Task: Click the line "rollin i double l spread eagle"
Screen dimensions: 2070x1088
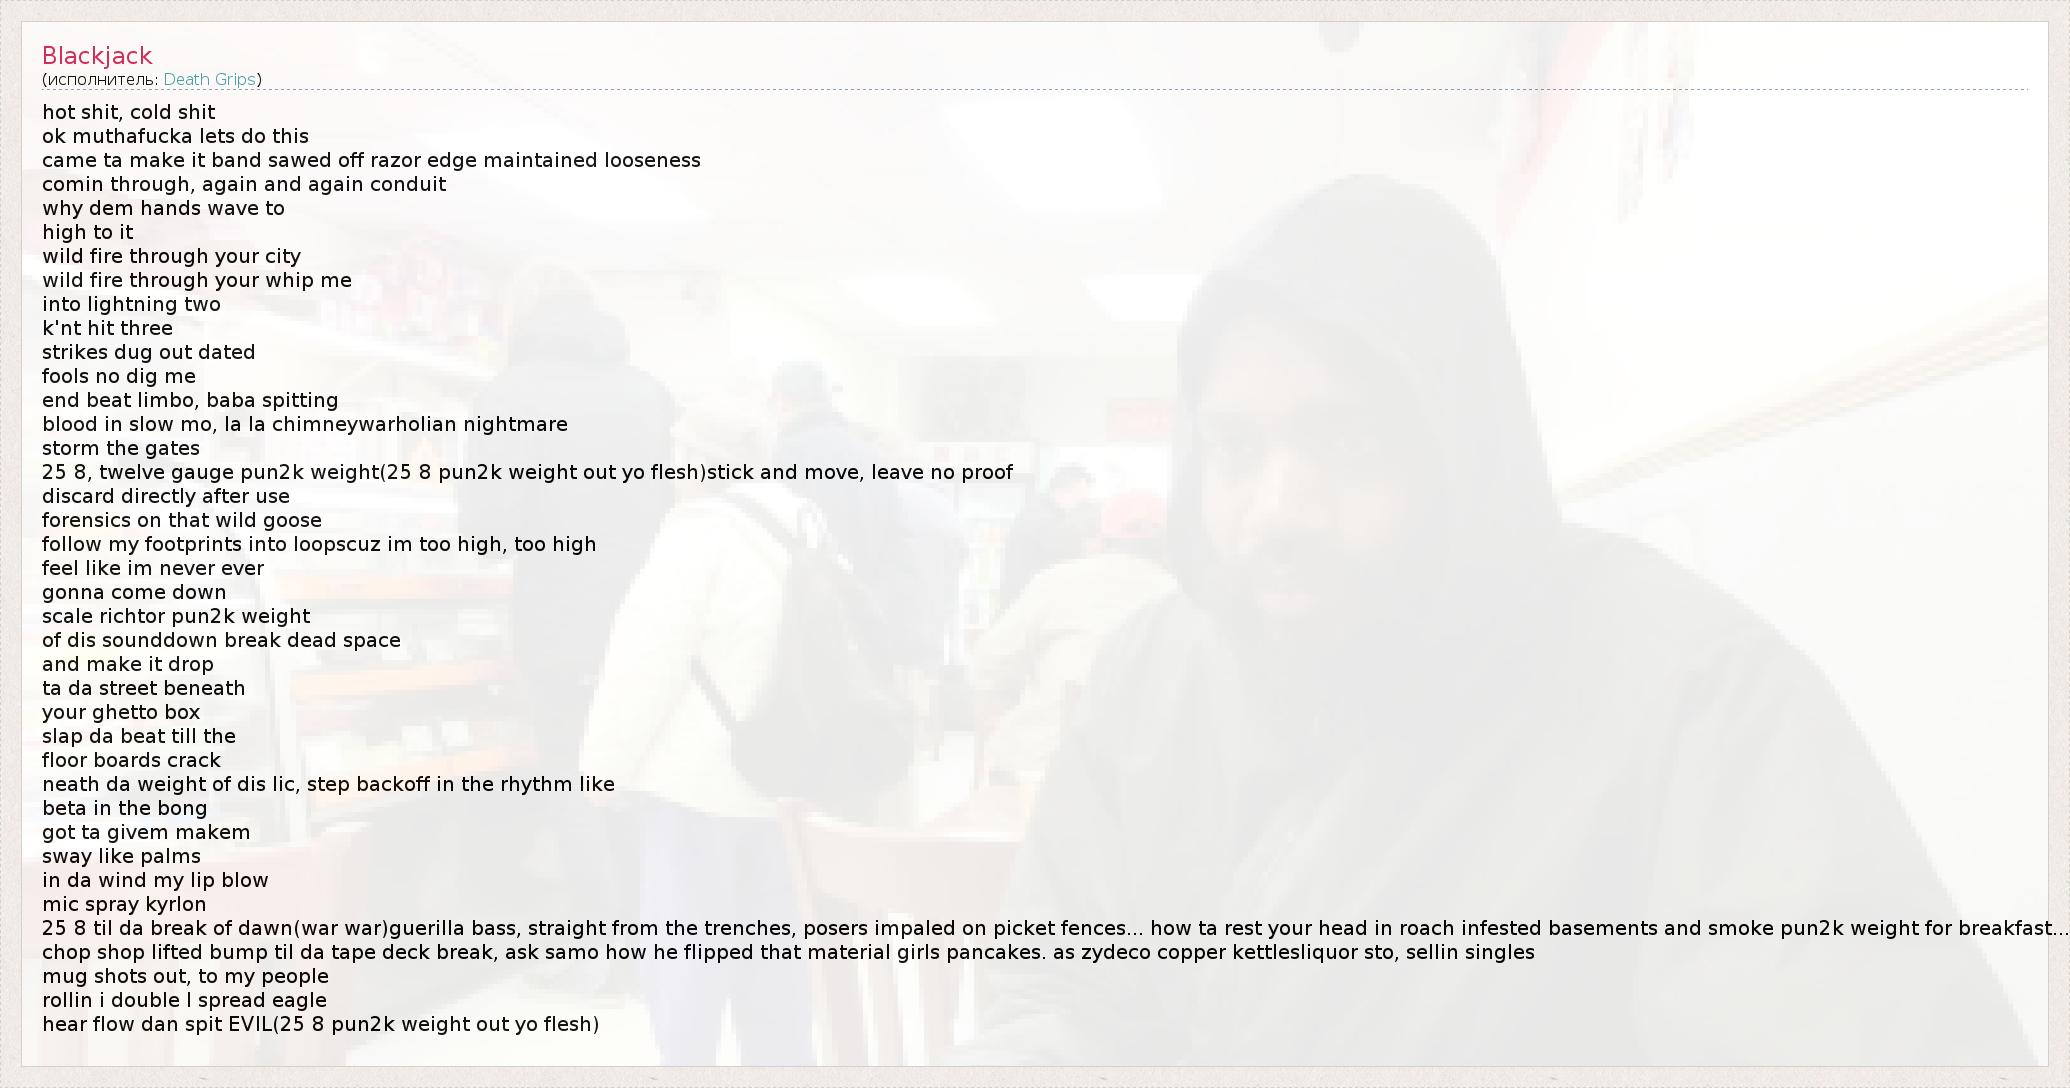Action: coord(184,1000)
